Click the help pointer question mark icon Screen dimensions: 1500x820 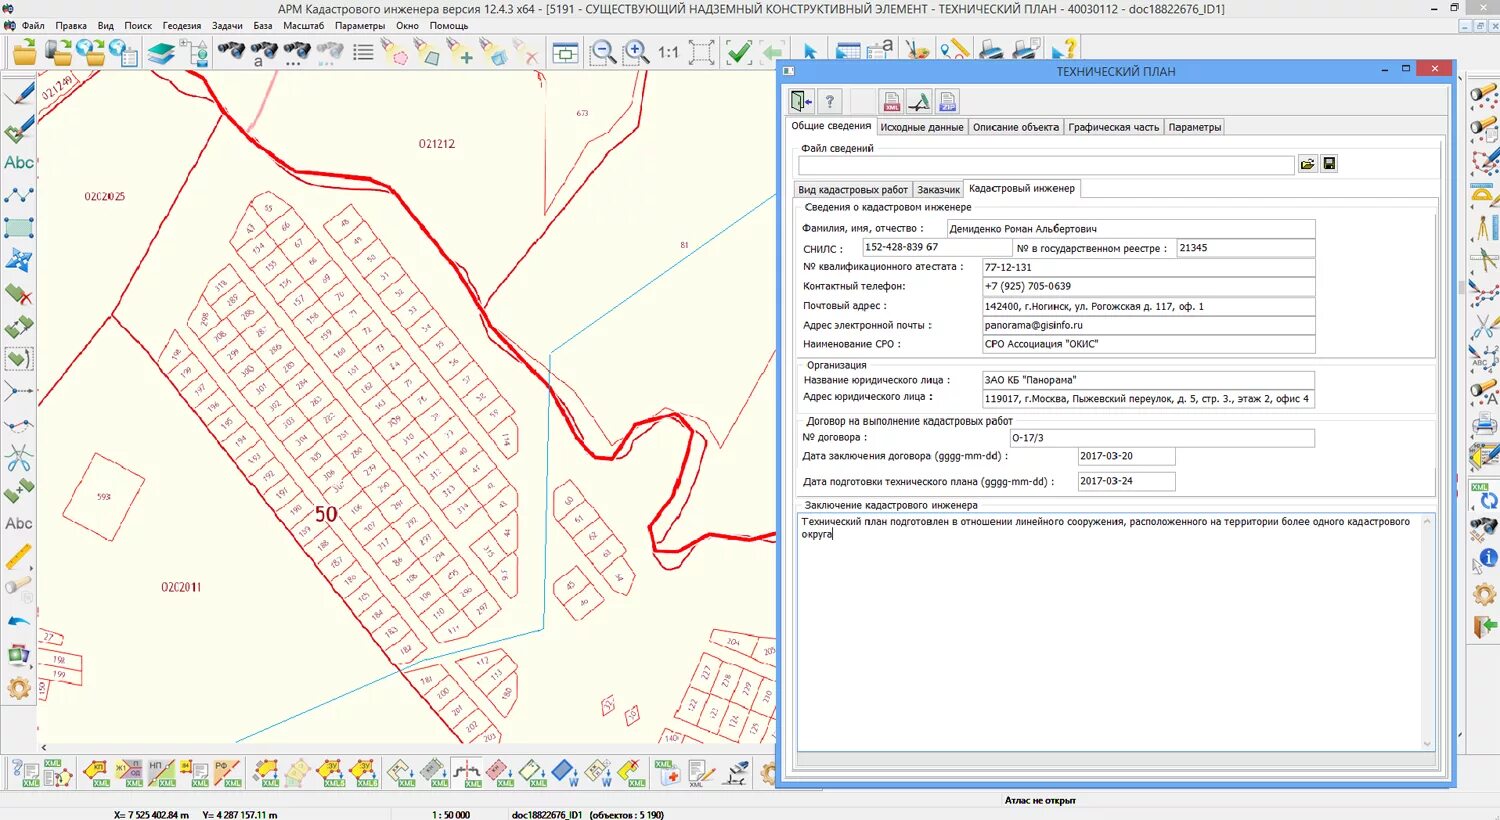pos(1065,50)
